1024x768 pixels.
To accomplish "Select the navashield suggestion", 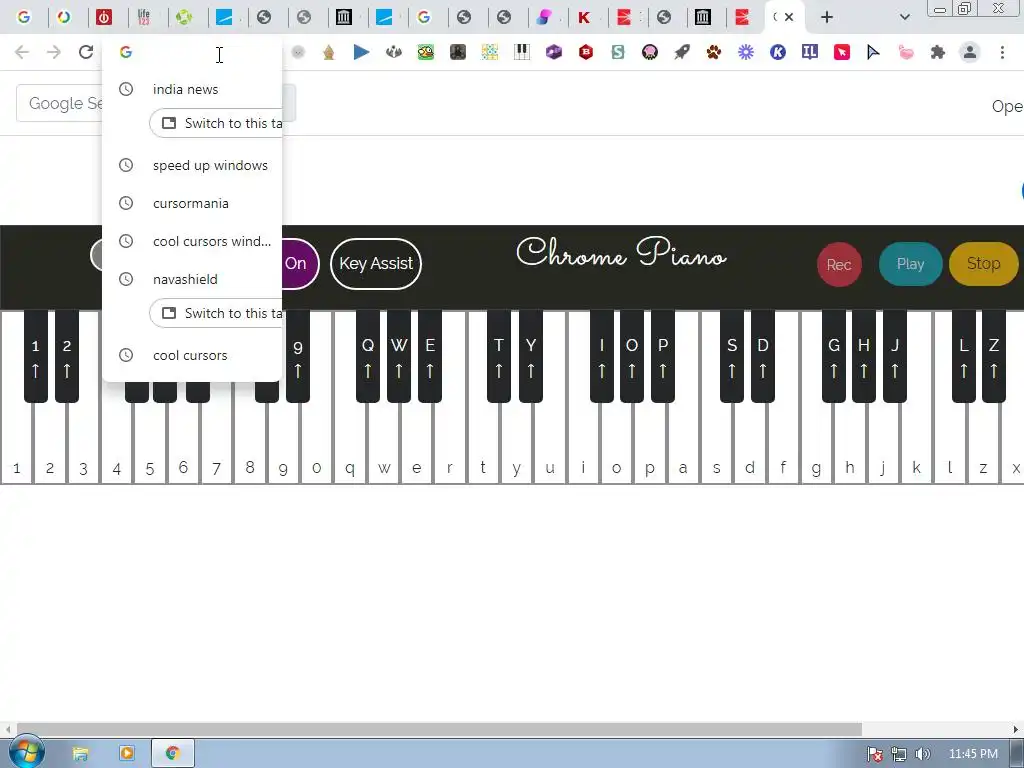I will [193, 279].
